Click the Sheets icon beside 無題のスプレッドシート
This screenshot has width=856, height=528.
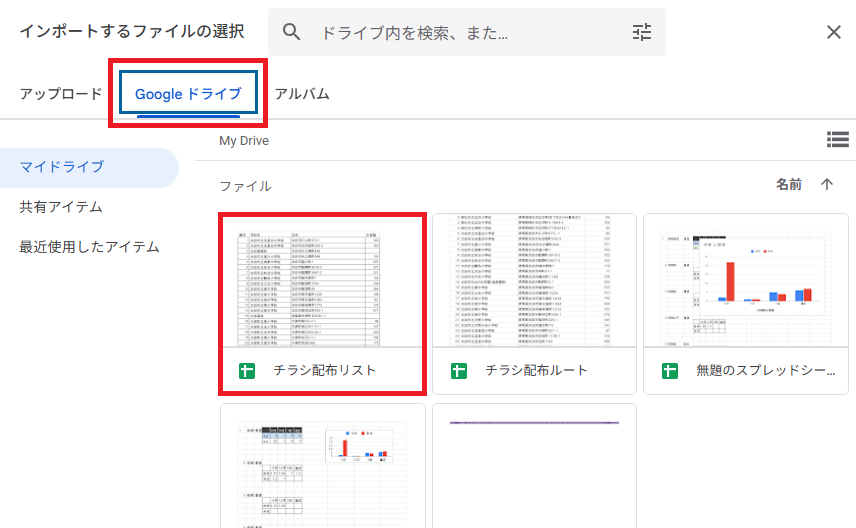[670, 371]
